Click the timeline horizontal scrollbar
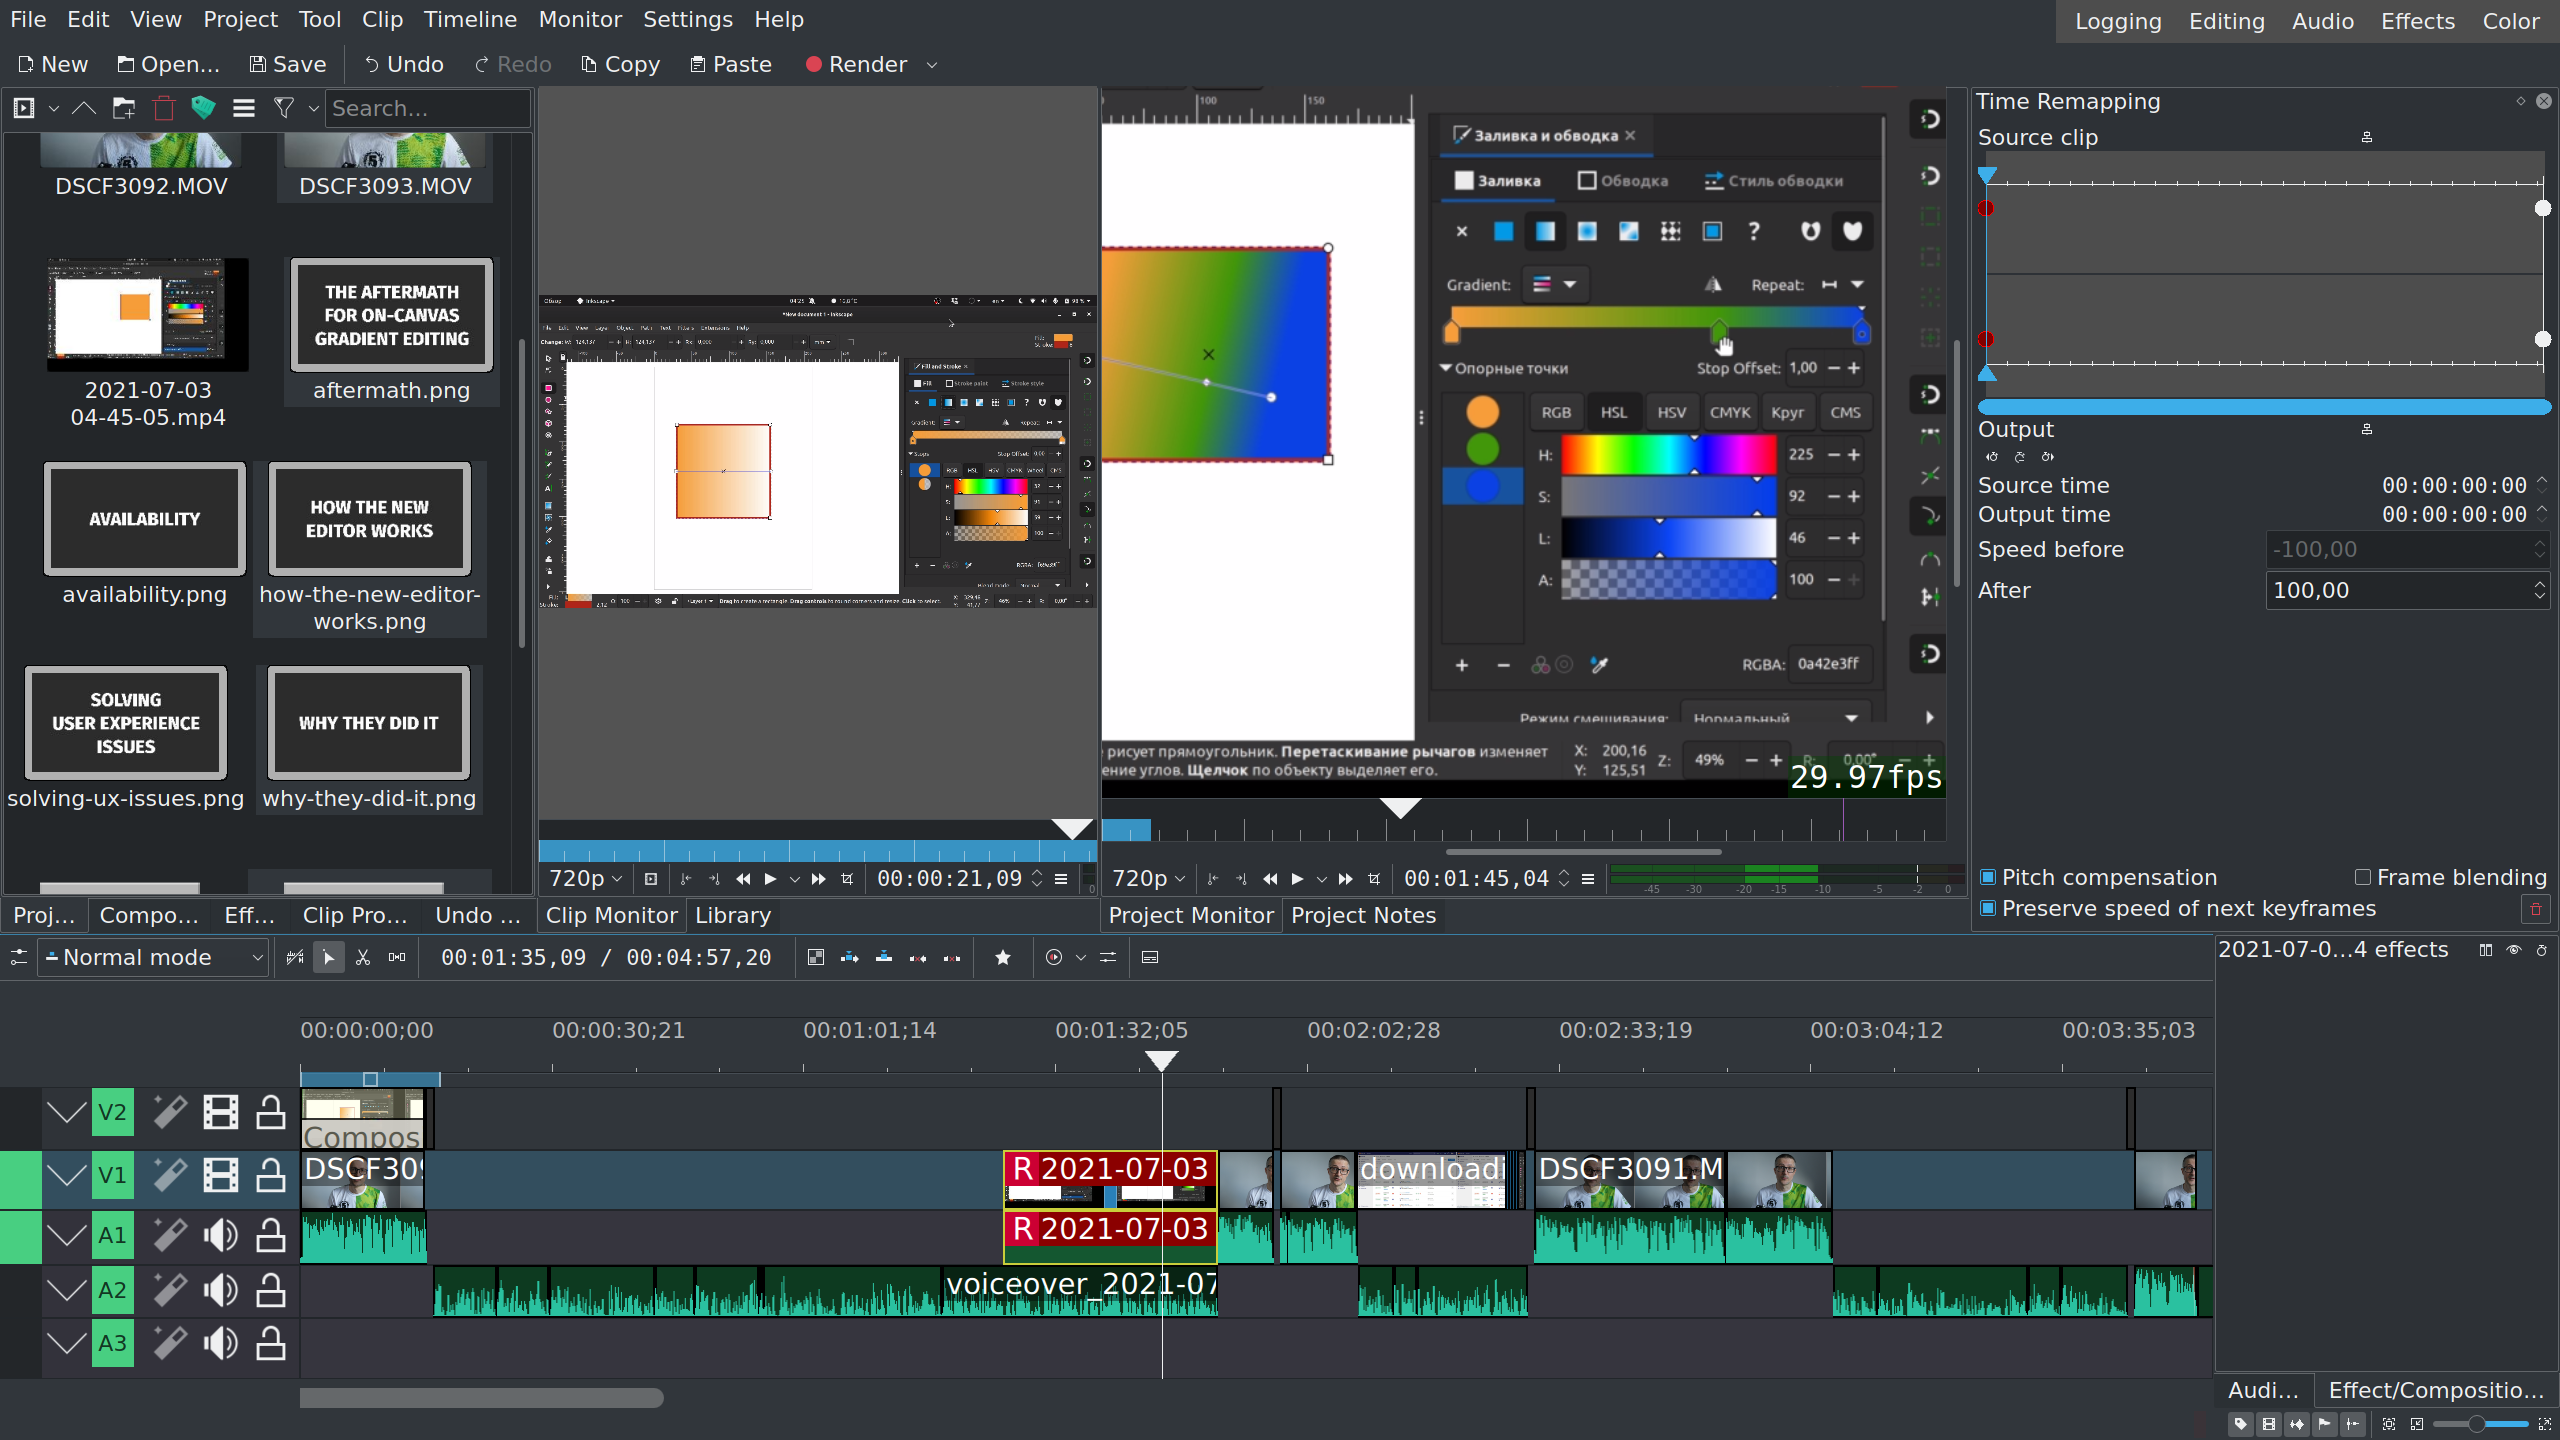The image size is (2560, 1440). (481, 1397)
